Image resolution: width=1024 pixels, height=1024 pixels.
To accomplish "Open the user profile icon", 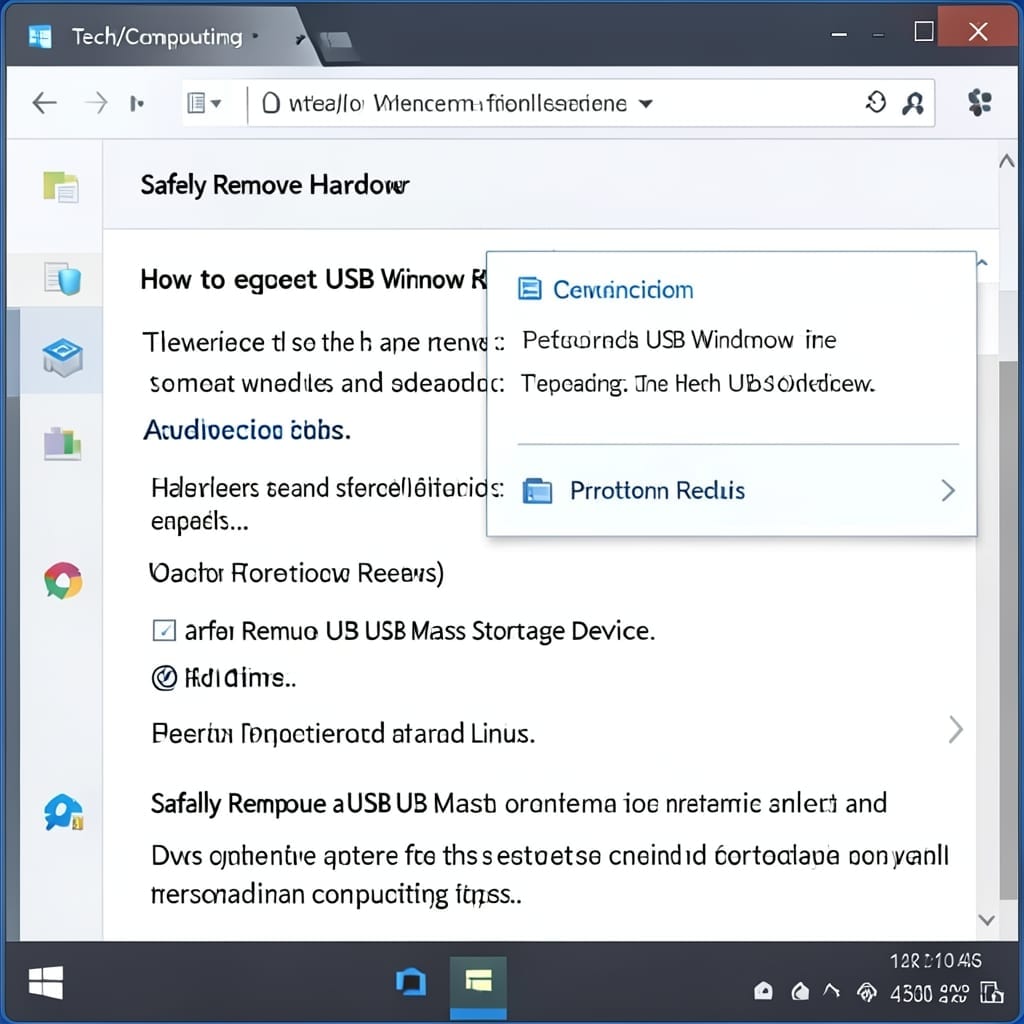I will pos(912,103).
